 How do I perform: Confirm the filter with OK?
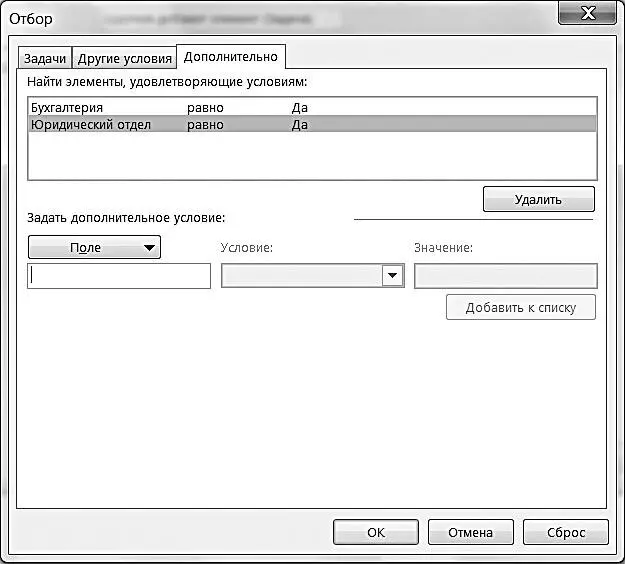tap(376, 532)
